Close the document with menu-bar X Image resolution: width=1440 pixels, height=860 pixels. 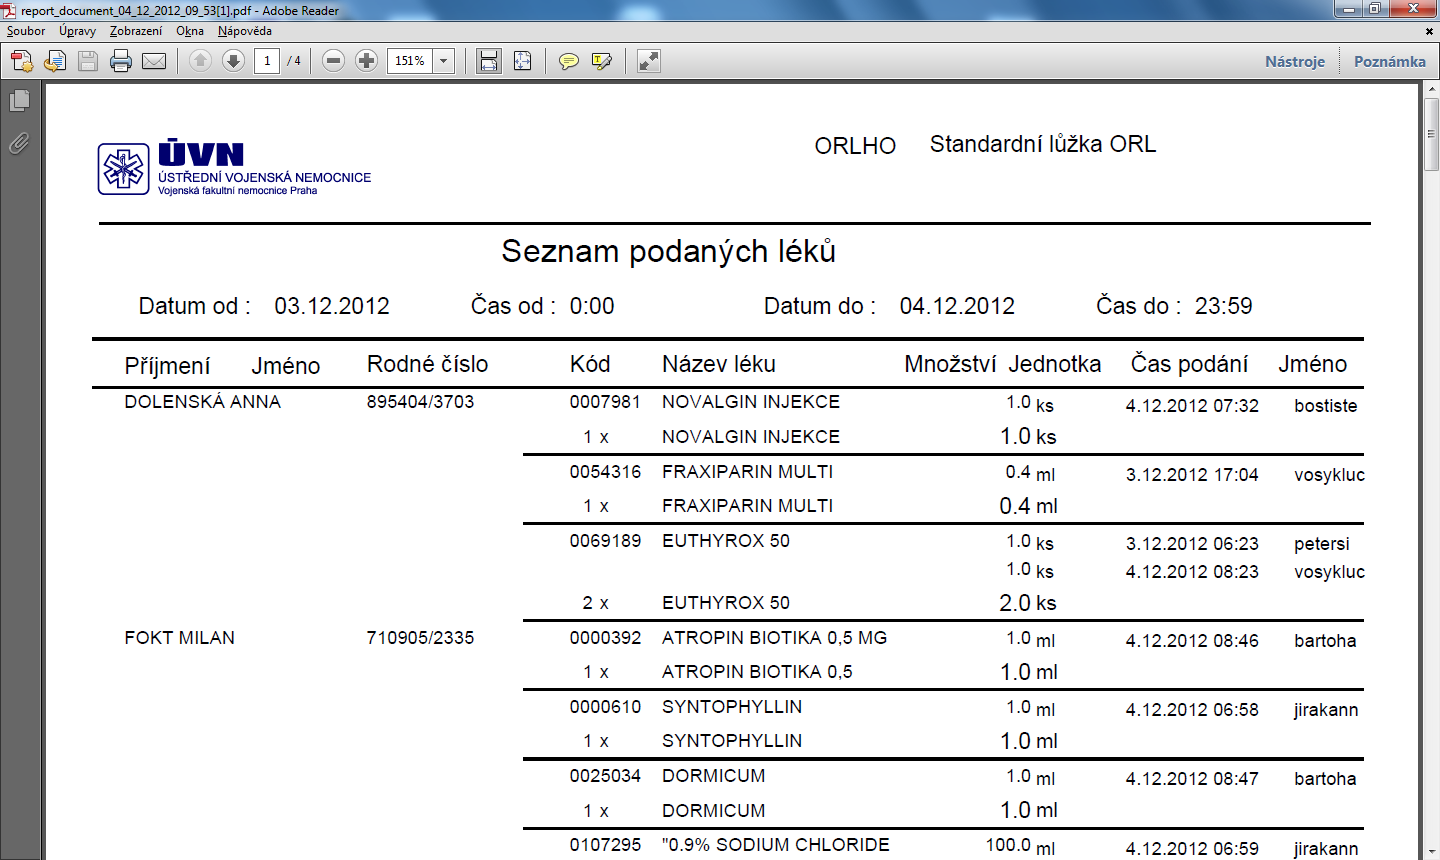[1430, 32]
